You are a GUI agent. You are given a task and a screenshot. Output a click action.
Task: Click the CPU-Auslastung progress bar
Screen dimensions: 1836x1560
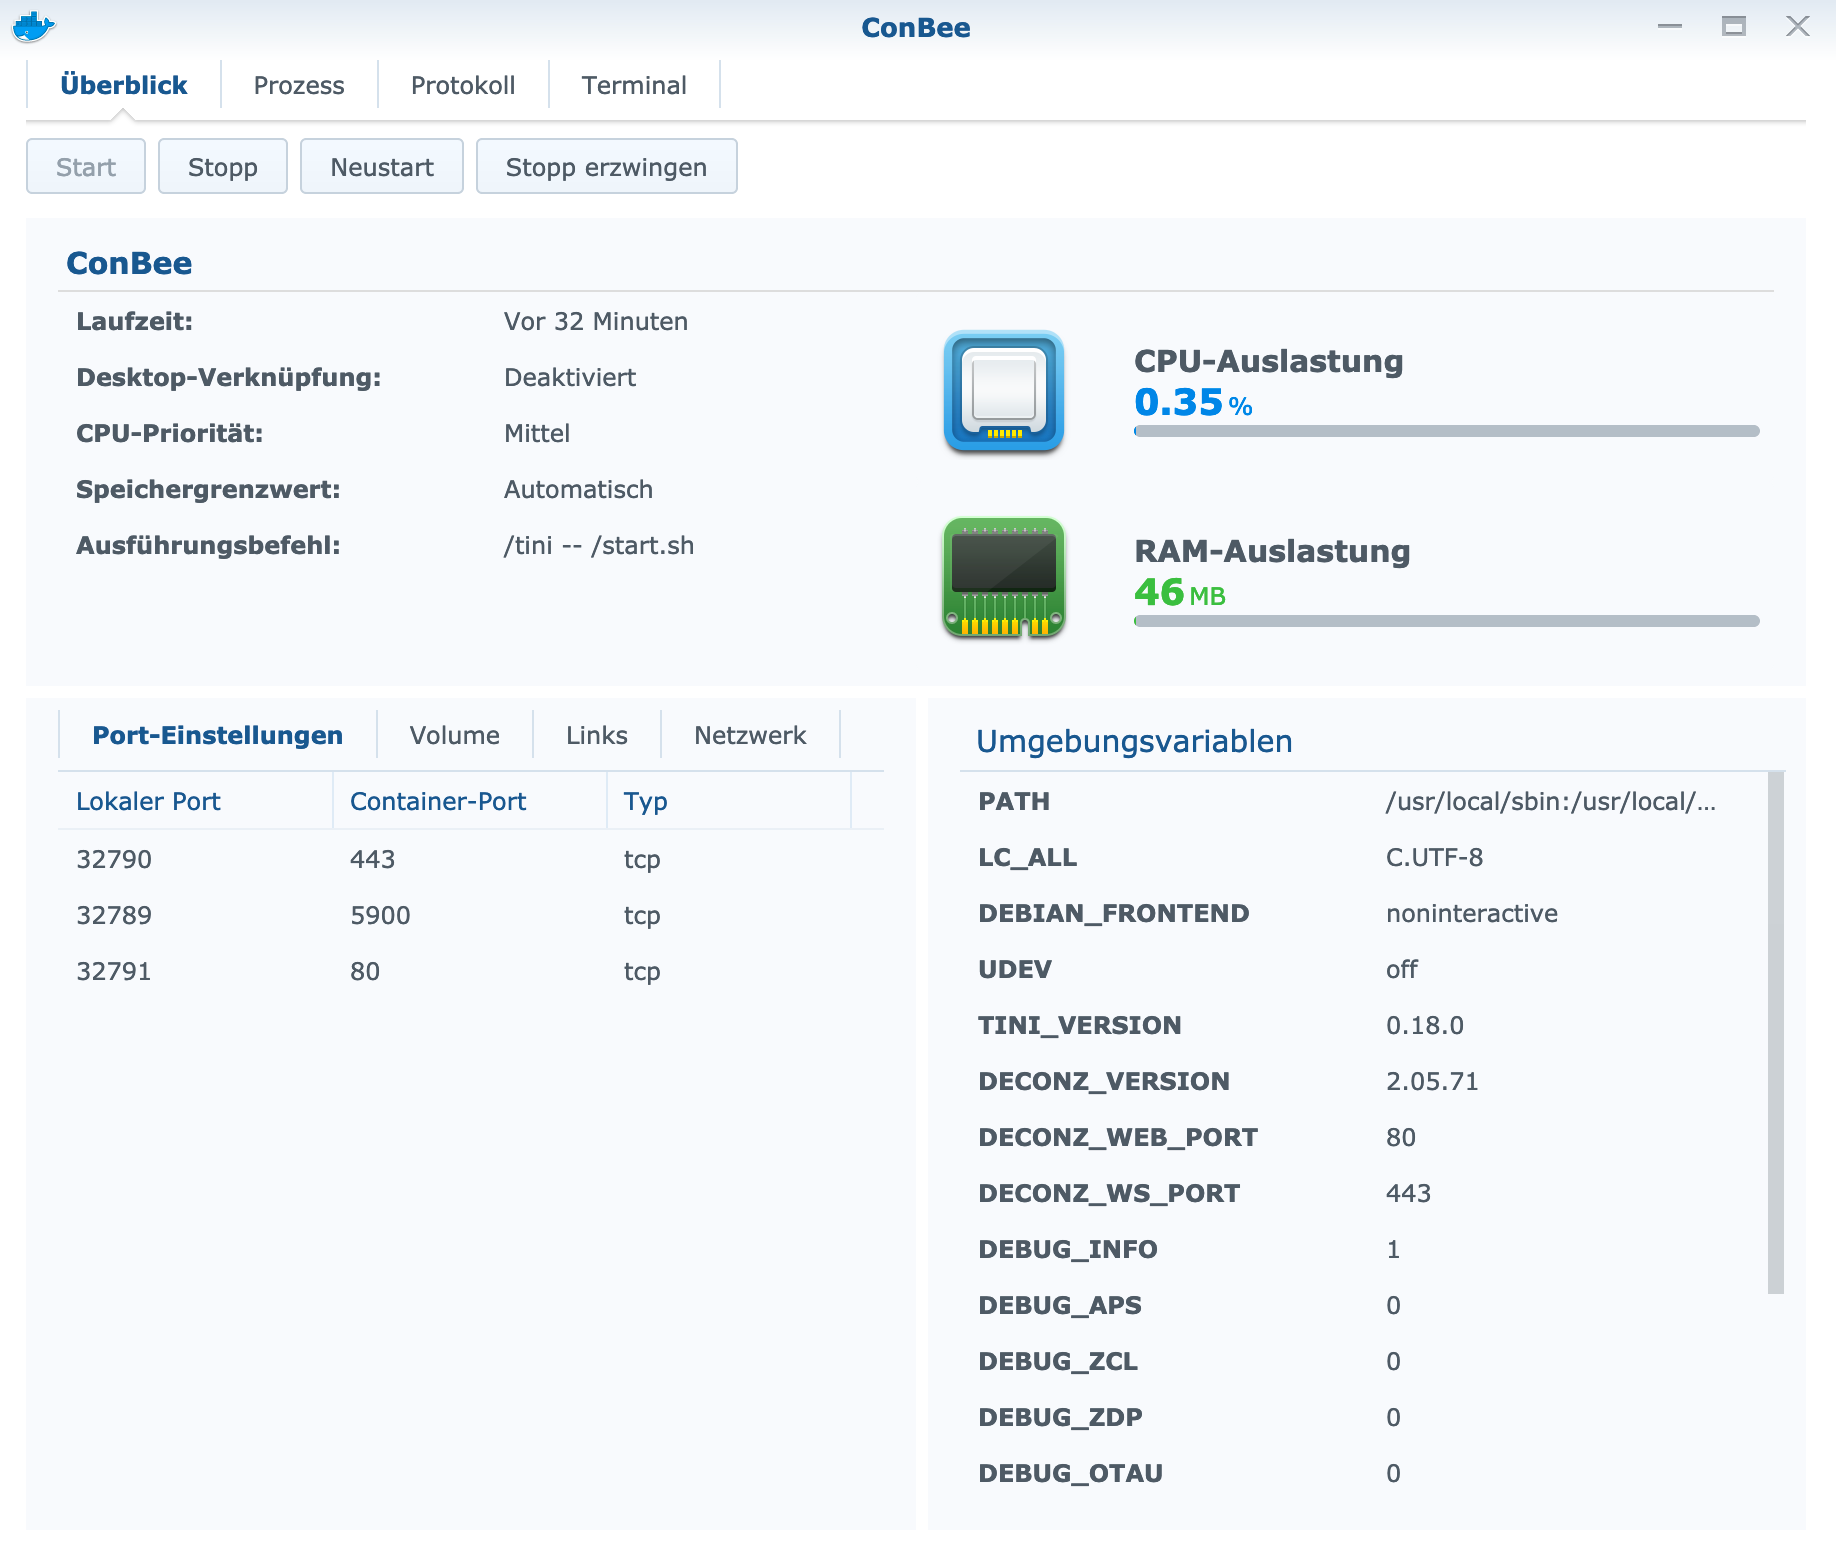(1446, 431)
